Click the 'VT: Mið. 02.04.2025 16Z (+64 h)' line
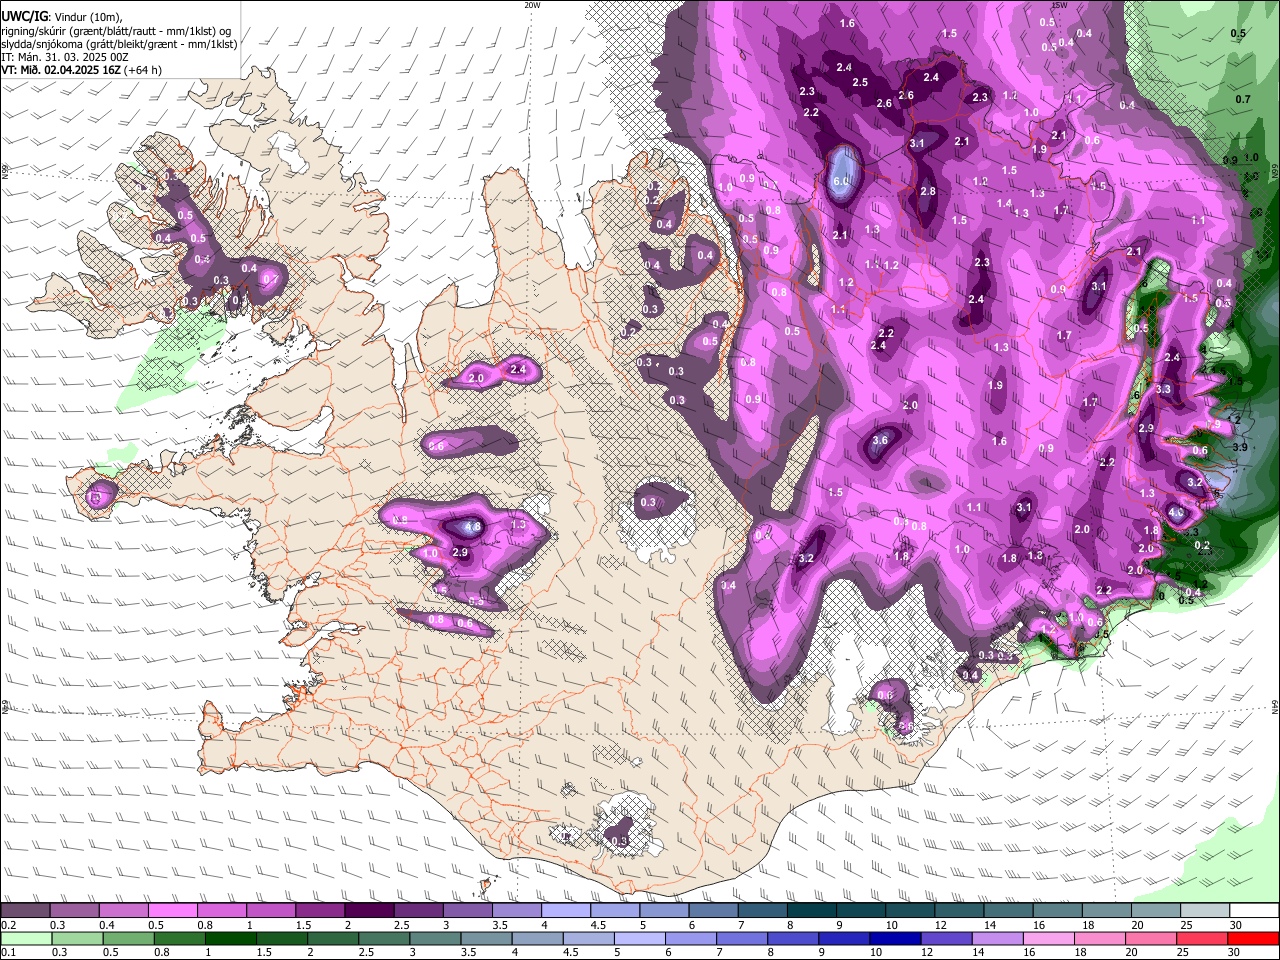The width and height of the screenshot is (1280, 960). pyautogui.click(x=82, y=70)
